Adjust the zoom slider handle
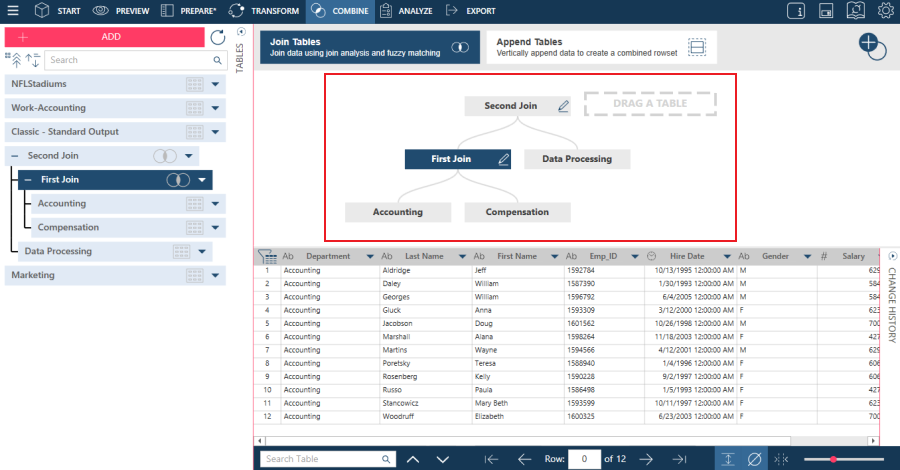 point(833,459)
